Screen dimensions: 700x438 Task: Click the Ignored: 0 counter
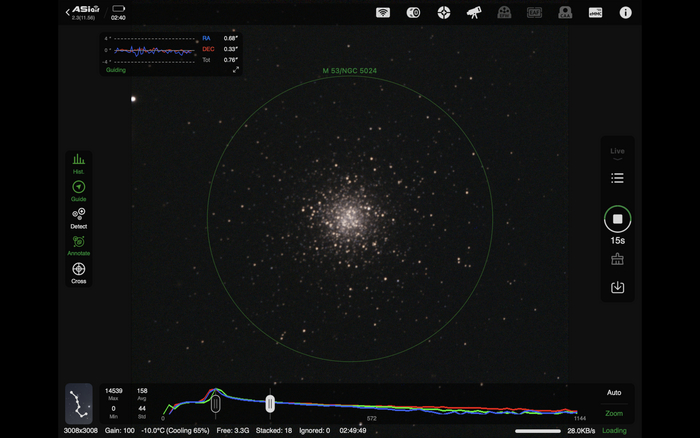314,430
